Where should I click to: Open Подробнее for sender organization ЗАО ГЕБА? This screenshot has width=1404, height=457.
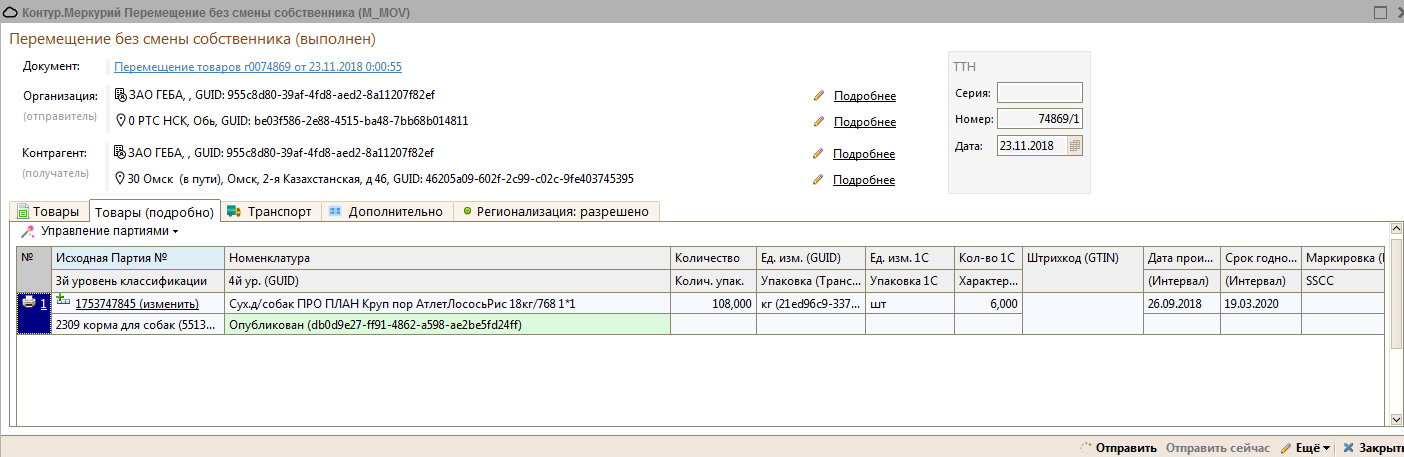pos(865,96)
